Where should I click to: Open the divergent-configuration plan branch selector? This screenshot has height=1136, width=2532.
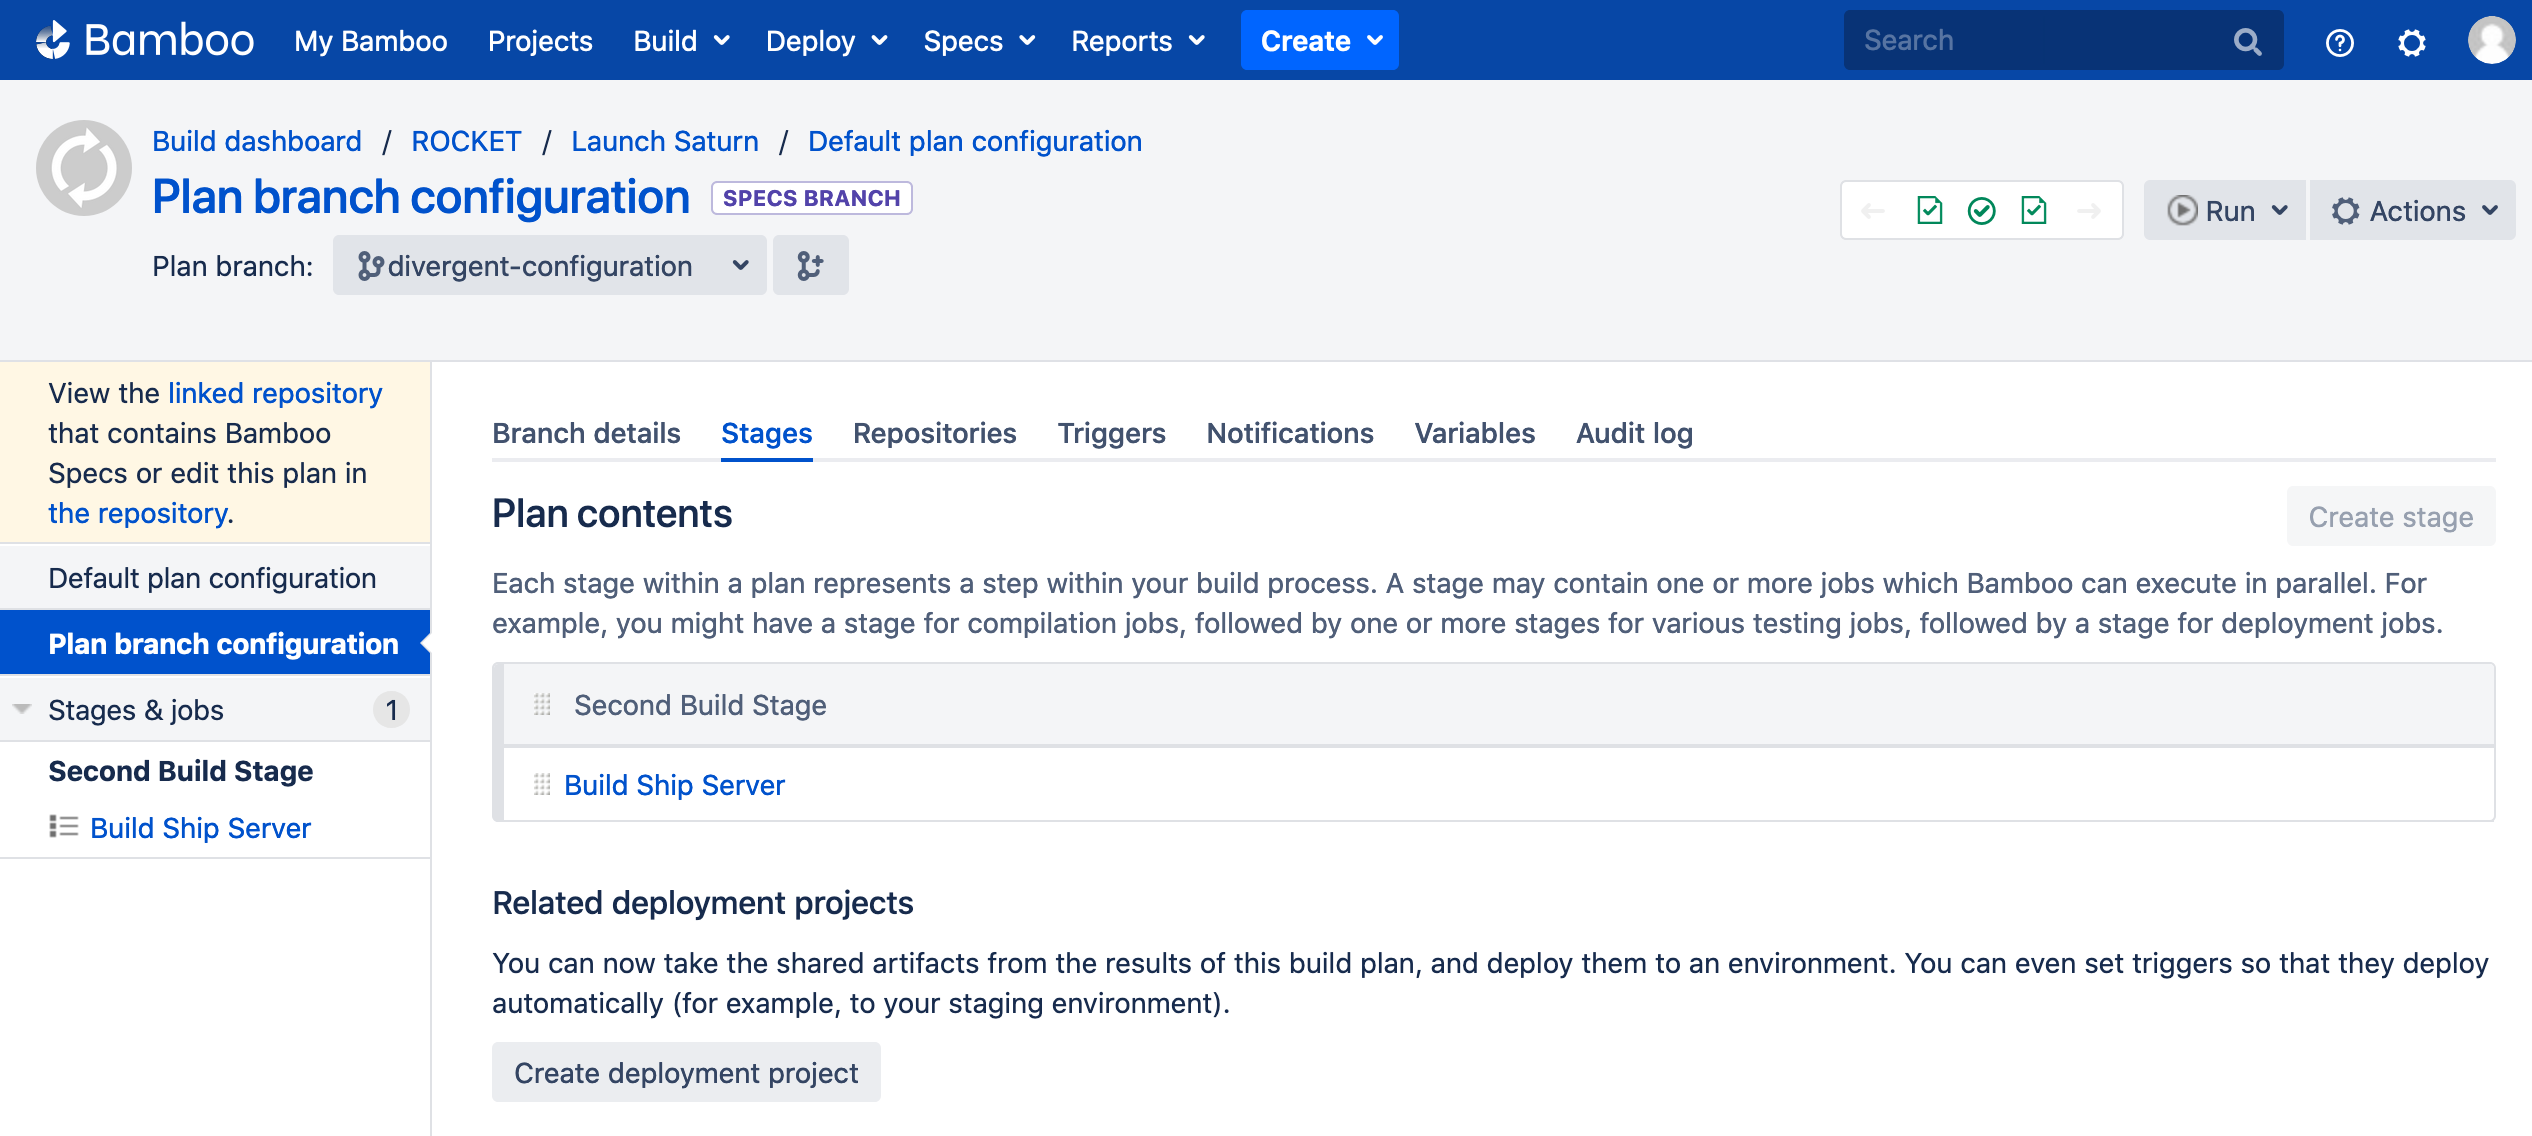pyautogui.click(x=550, y=265)
